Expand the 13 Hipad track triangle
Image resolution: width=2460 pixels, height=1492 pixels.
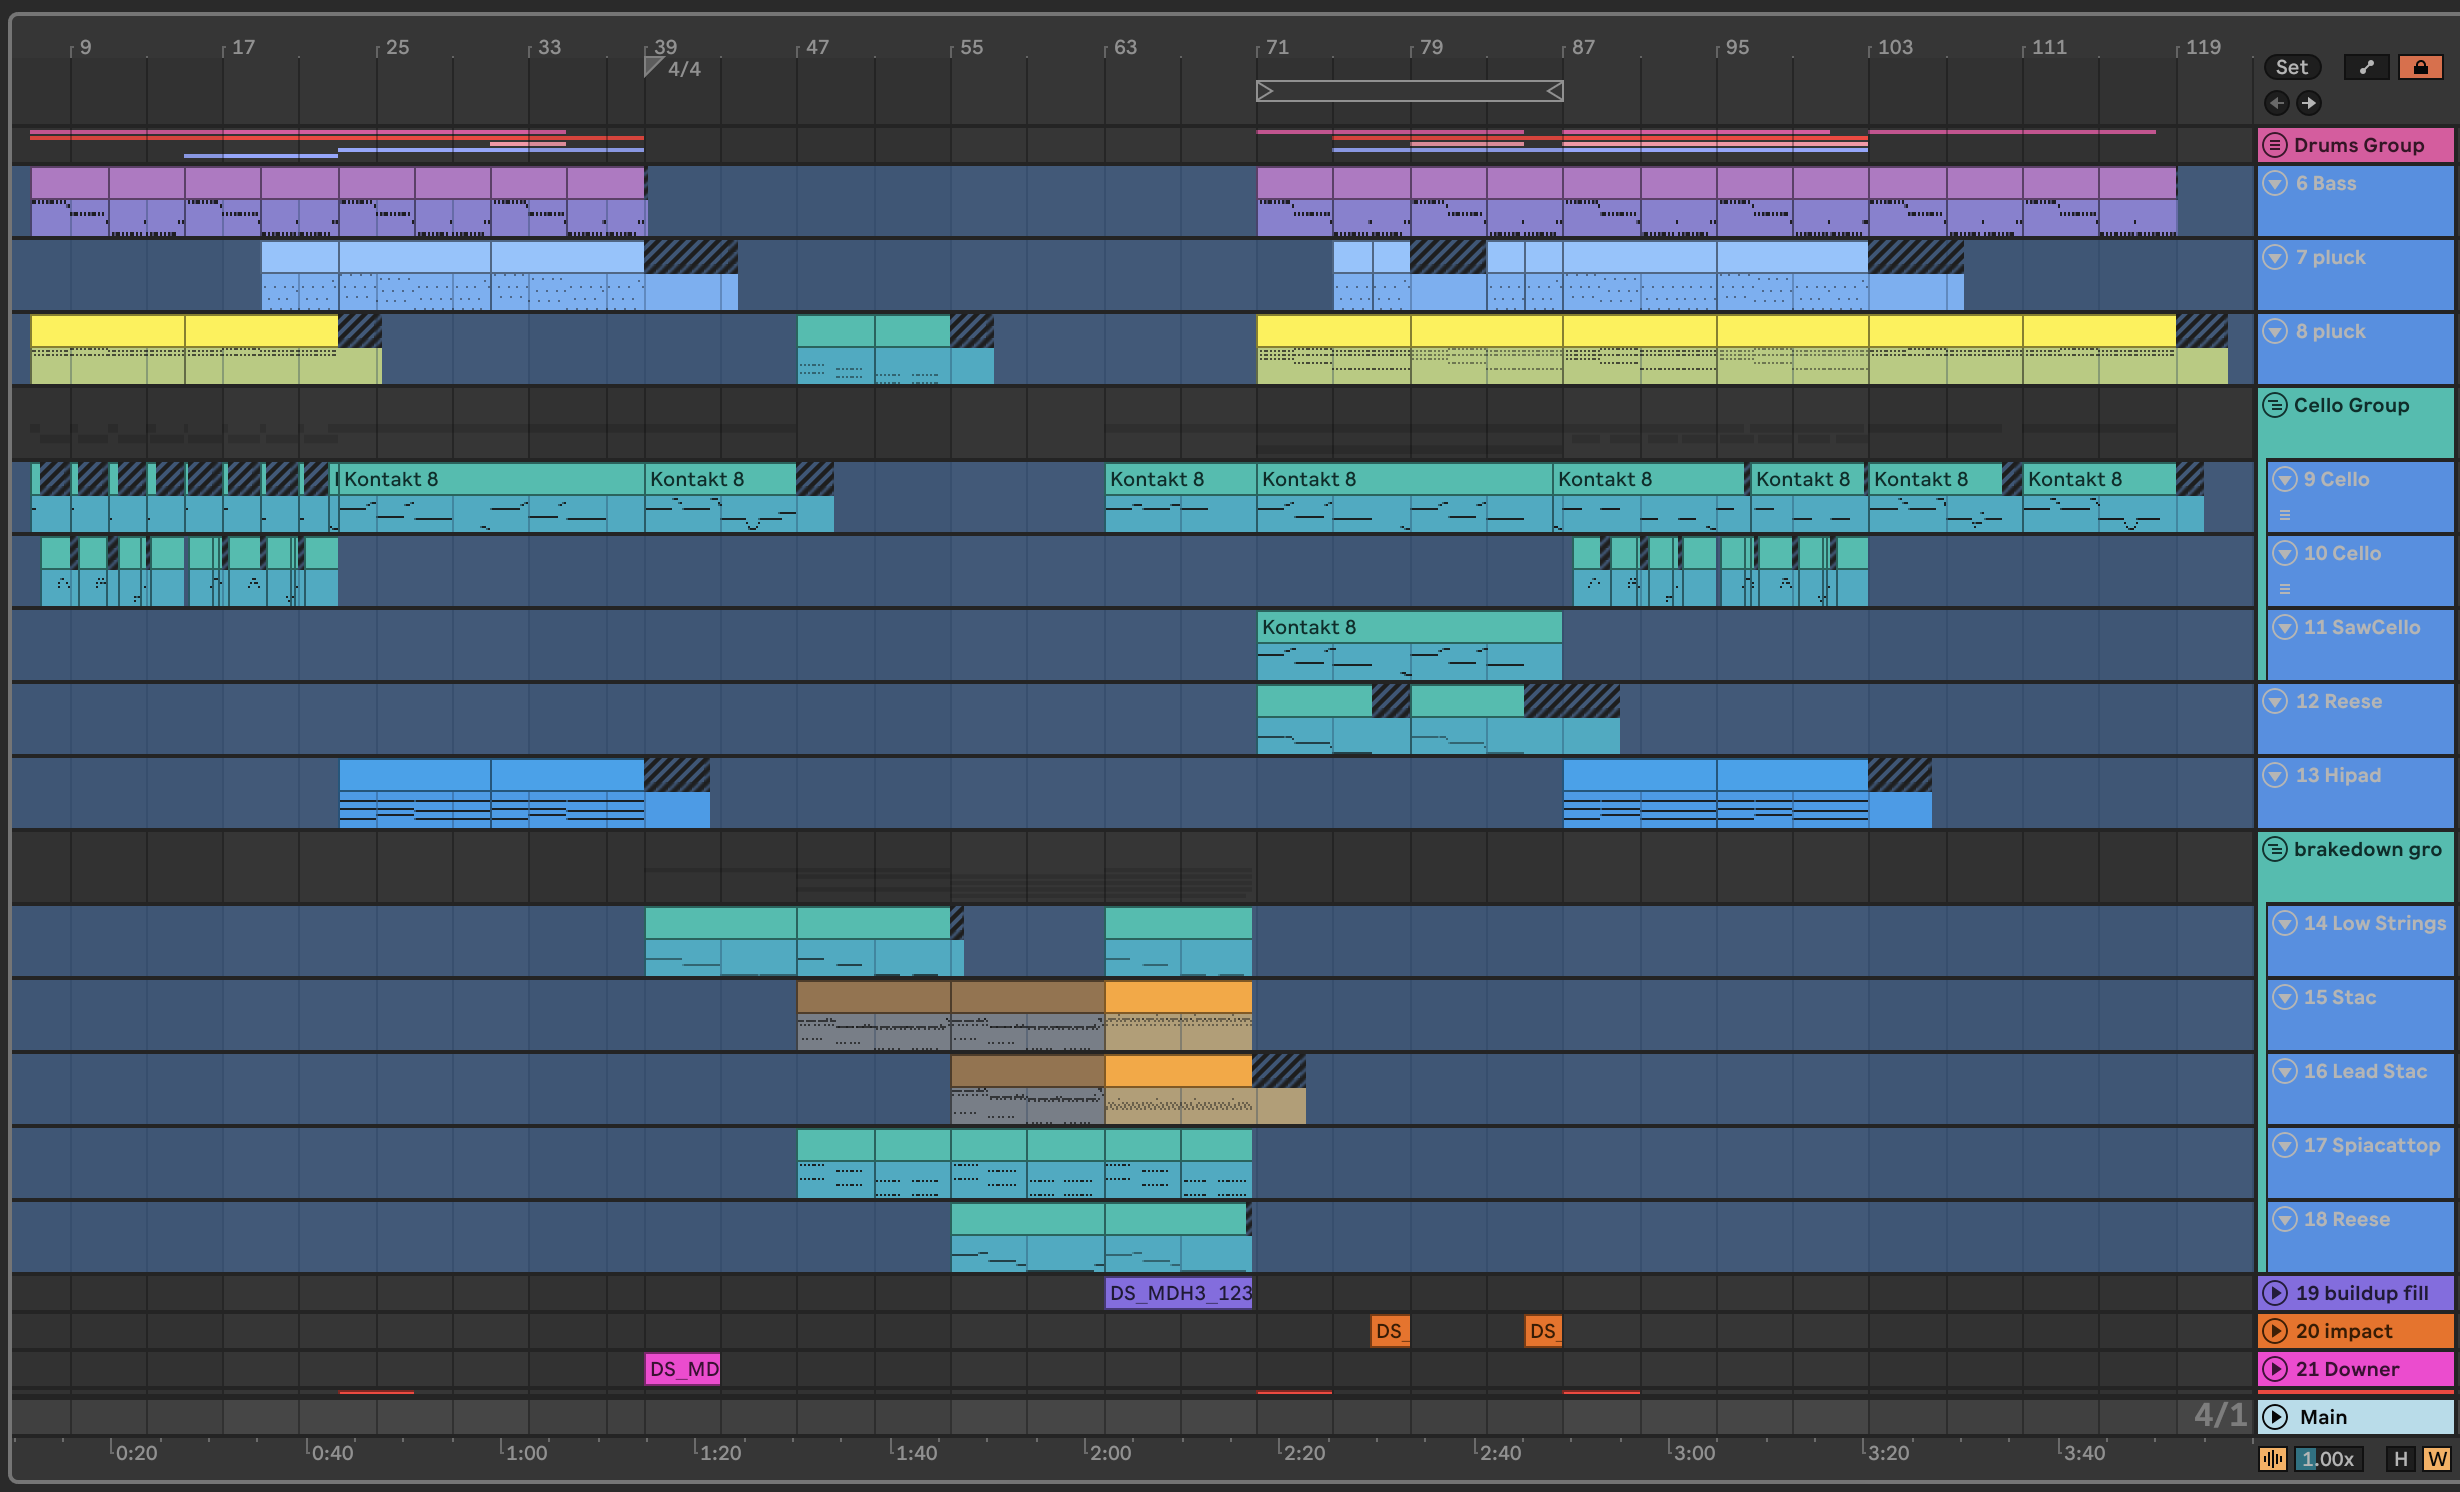pos(2275,775)
